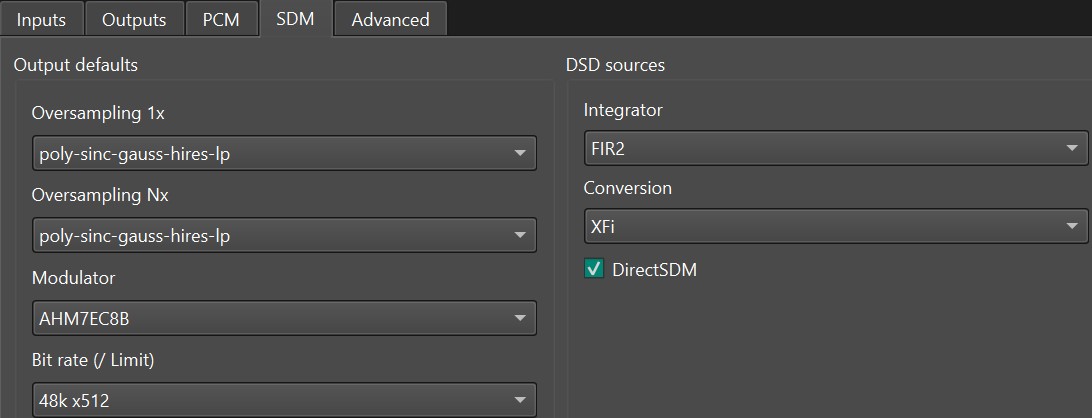Click the AHM7EC8B Modulator combo box
Screen dimensions: 1092x418
click(x=270, y=318)
